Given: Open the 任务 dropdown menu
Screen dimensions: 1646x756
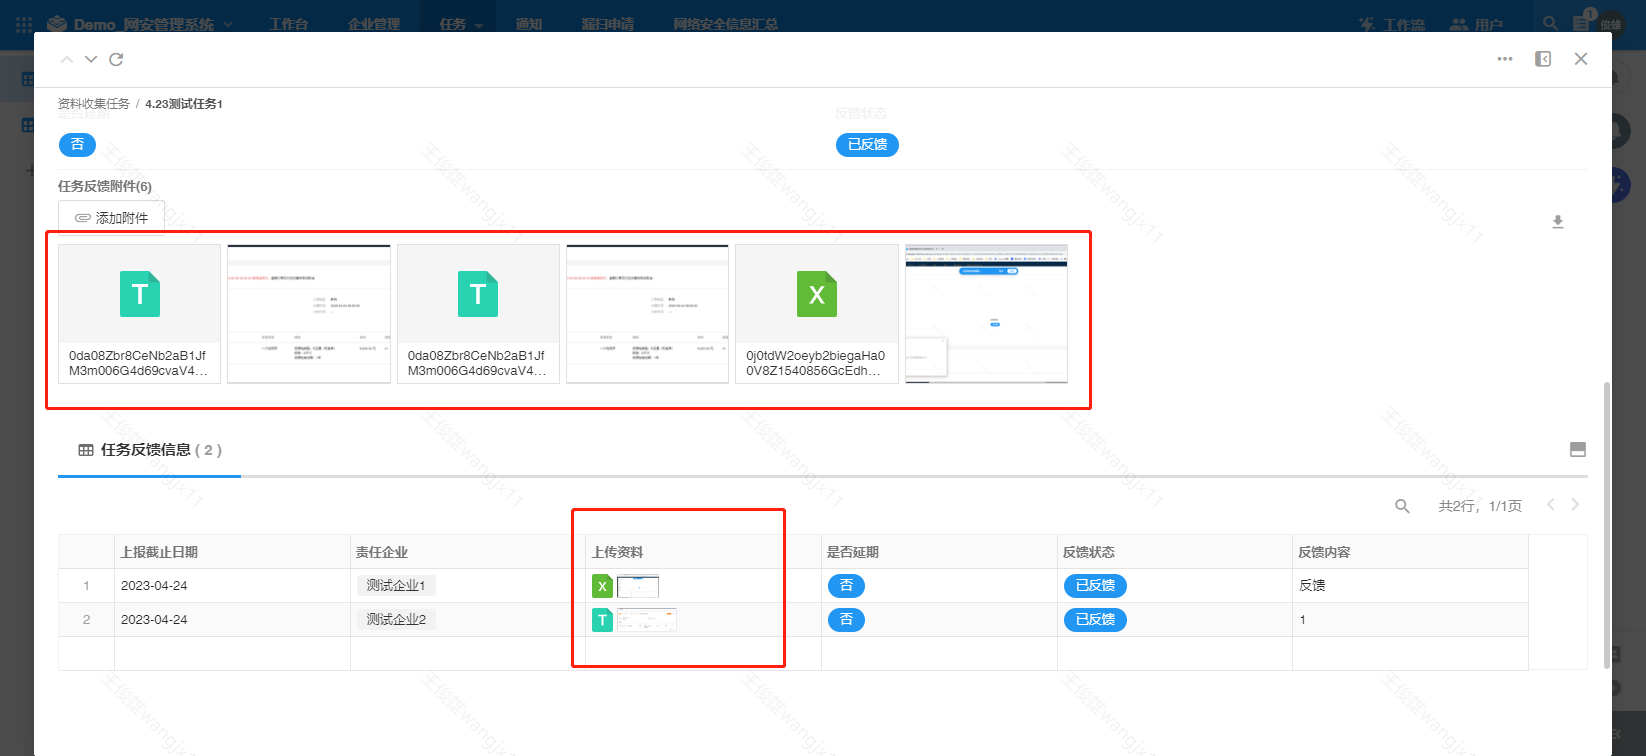Looking at the screenshot, I should (x=461, y=24).
